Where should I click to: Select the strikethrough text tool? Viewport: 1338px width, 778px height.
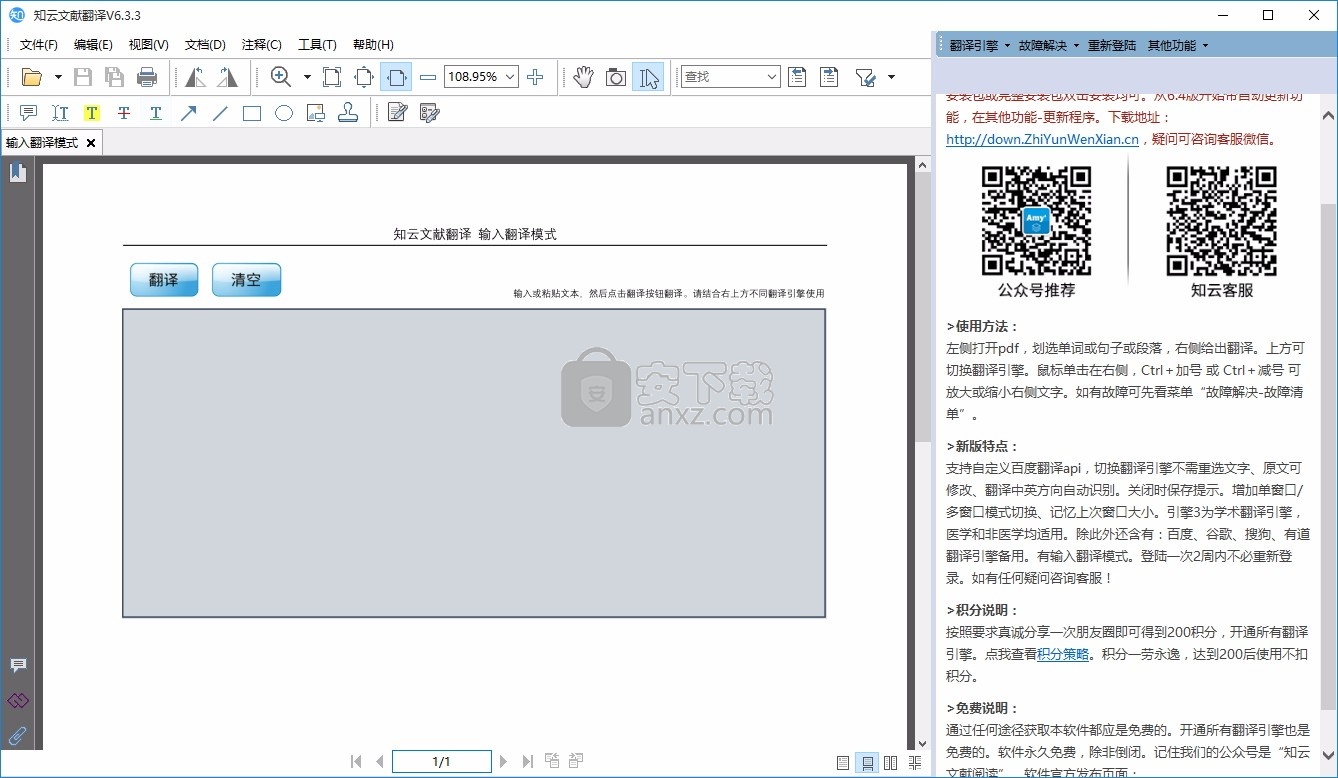pyautogui.click(x=124, y=113)
